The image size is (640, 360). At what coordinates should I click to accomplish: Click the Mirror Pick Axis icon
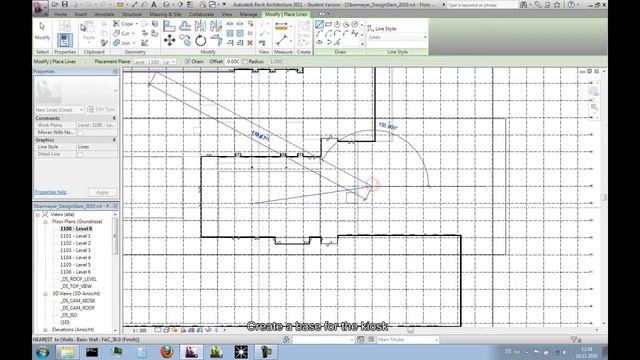coord(200,26)
